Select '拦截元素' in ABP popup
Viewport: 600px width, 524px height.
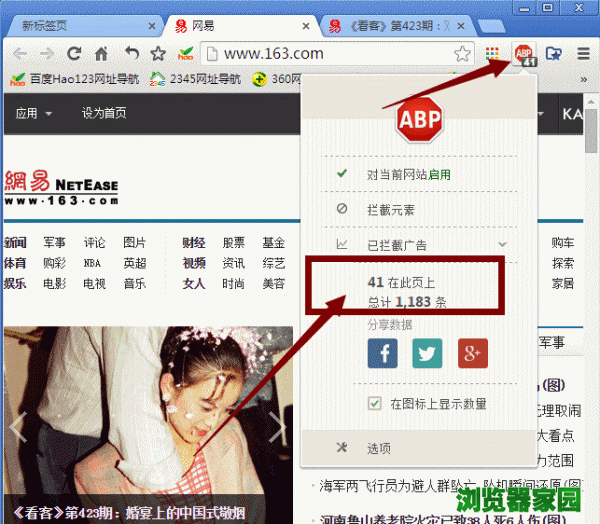click(x=390, y=209)
